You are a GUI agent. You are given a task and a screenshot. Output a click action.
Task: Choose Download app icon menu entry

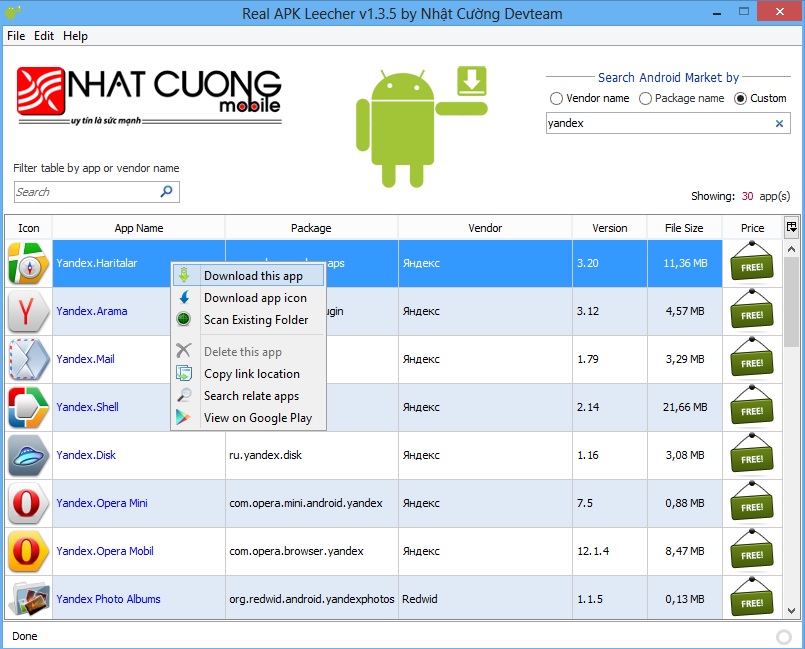(x=248, y=298)
